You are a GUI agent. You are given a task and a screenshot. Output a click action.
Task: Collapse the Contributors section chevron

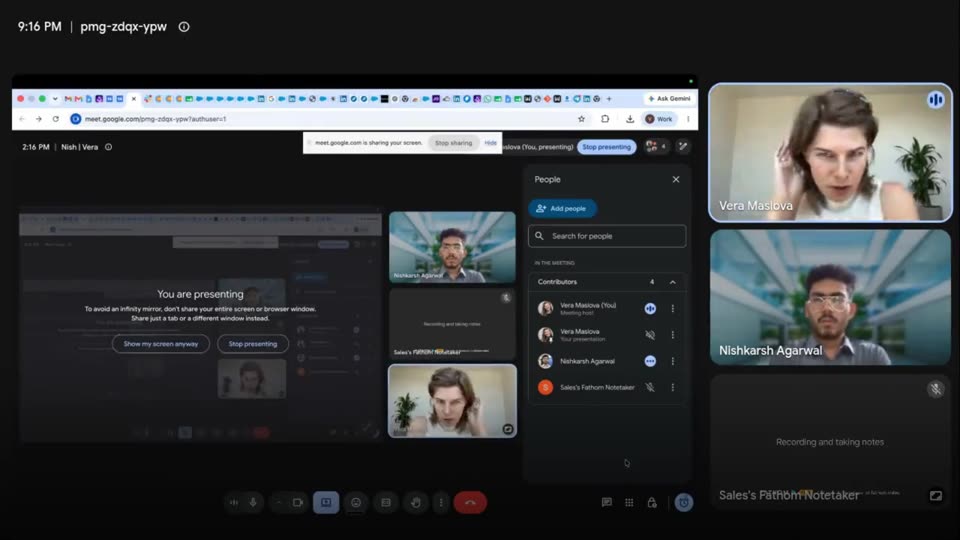tap(673, 282)
